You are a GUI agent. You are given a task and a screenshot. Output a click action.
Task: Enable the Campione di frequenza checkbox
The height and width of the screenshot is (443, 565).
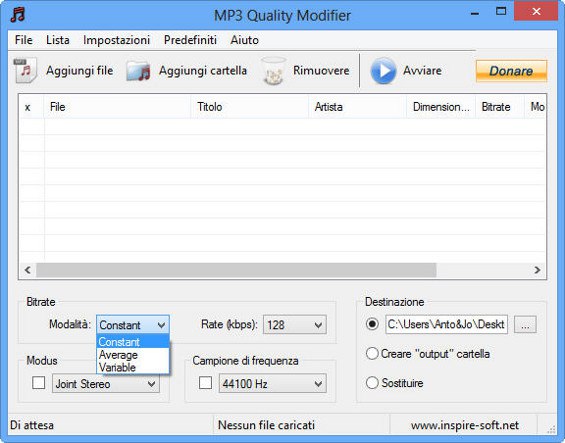click(205, 383)
